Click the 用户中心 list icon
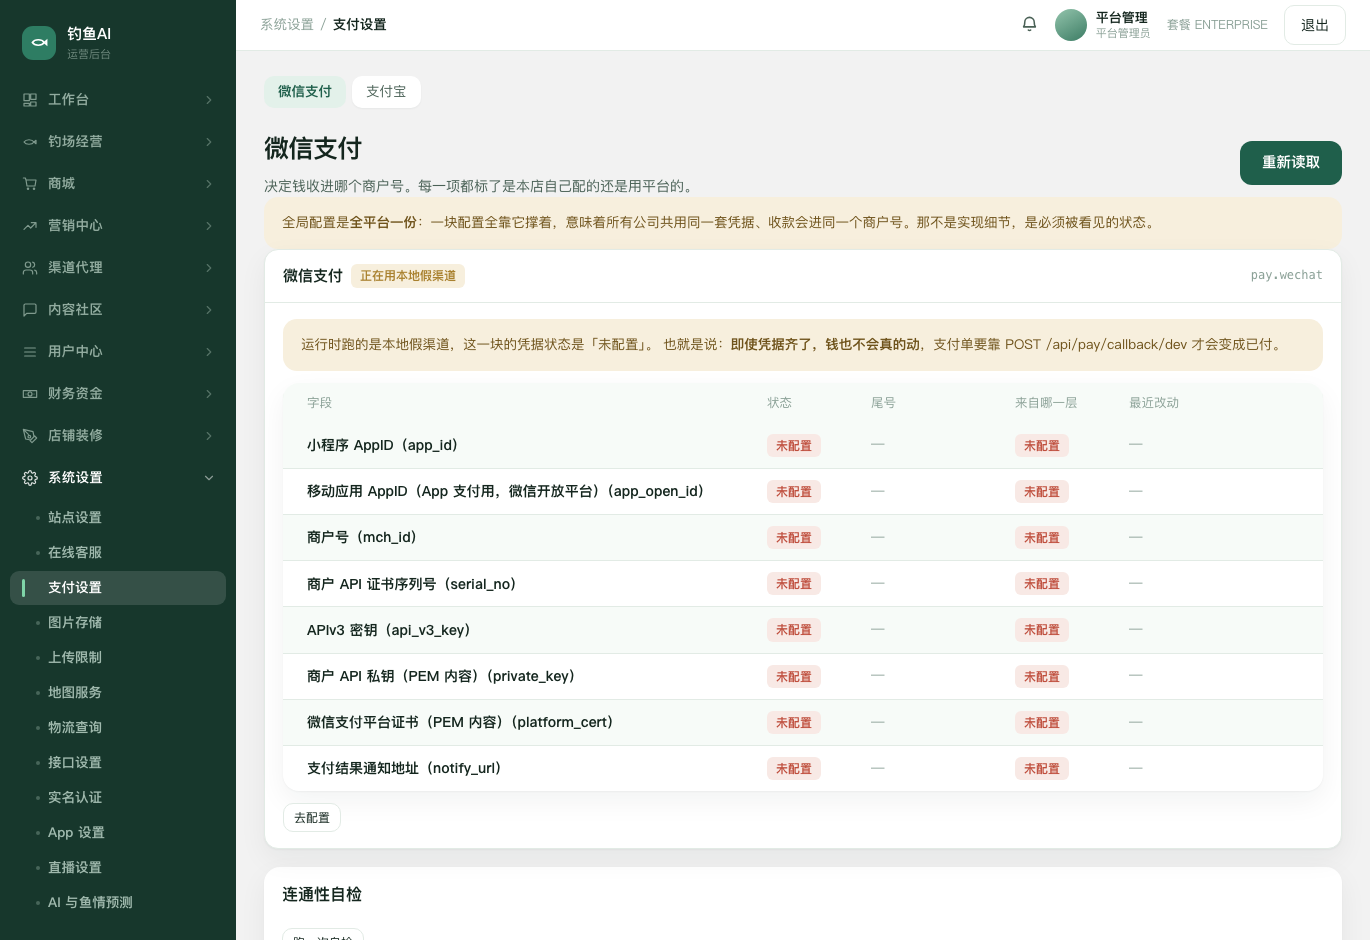The image size is (1370, 940). click(30, 352)
